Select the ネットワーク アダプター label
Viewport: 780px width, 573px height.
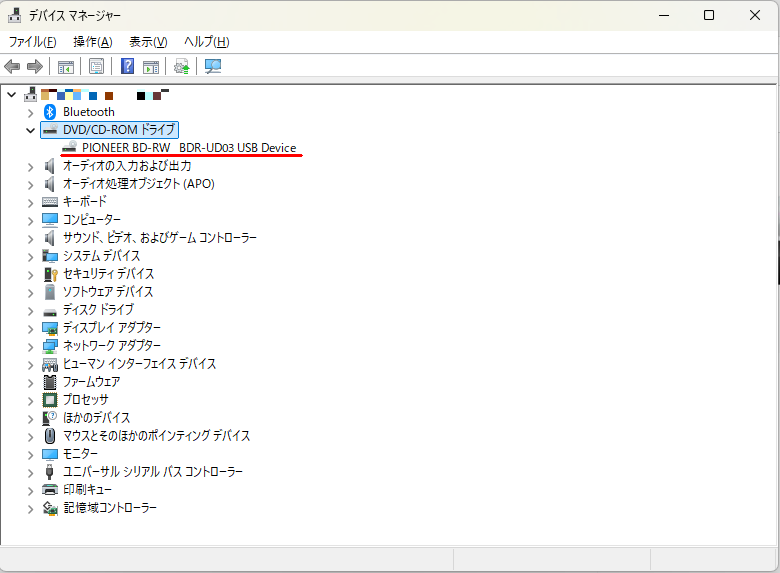(111, 345)
